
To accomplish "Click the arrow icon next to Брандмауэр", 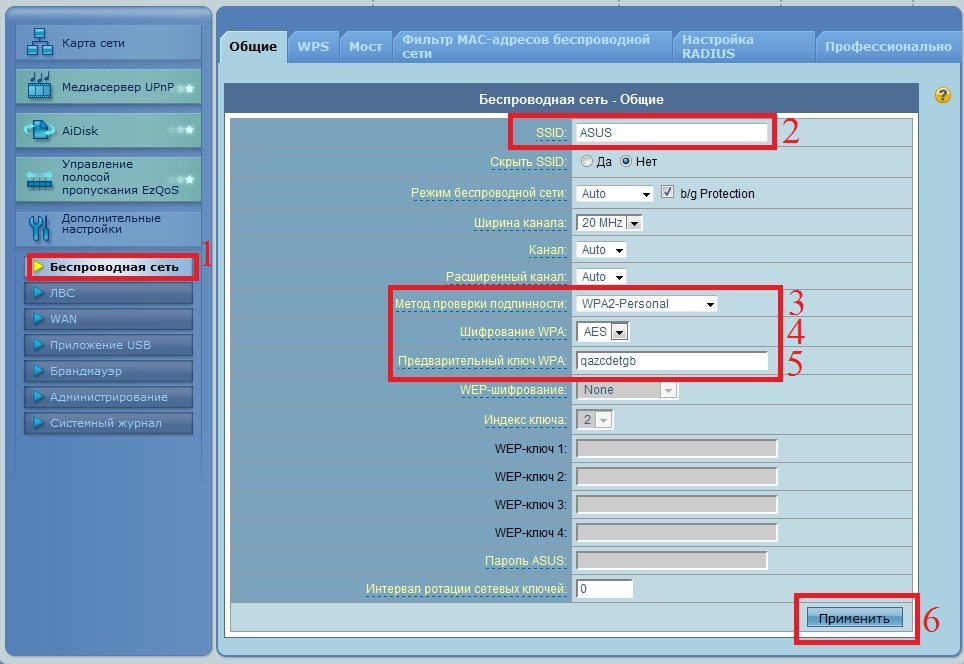I will click(x=38, y=371).
